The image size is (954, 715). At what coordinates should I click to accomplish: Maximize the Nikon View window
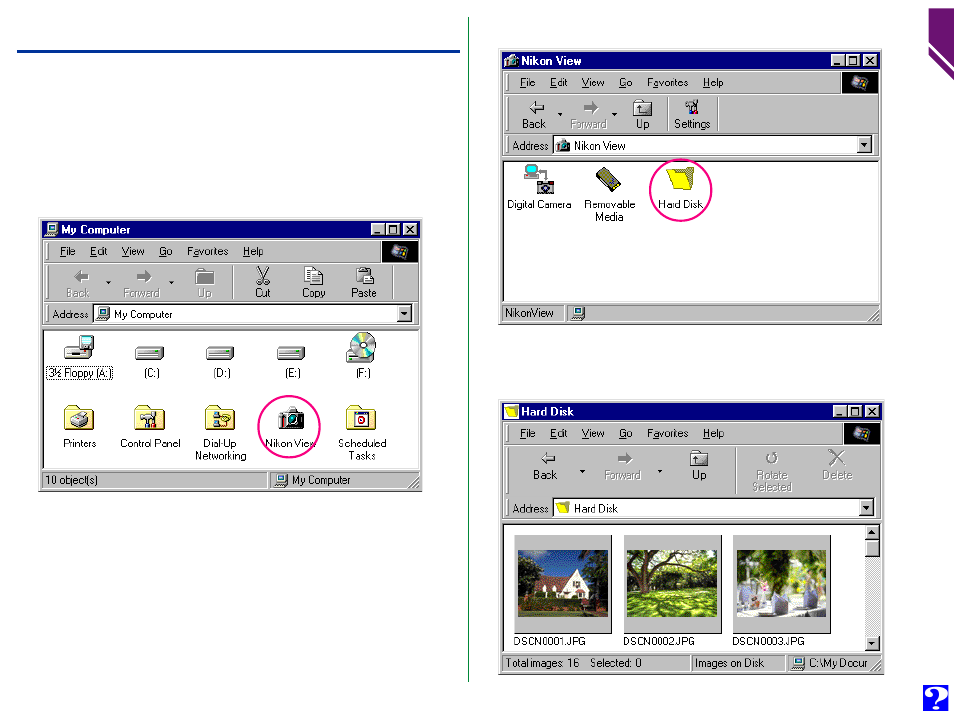pos(853,60)
